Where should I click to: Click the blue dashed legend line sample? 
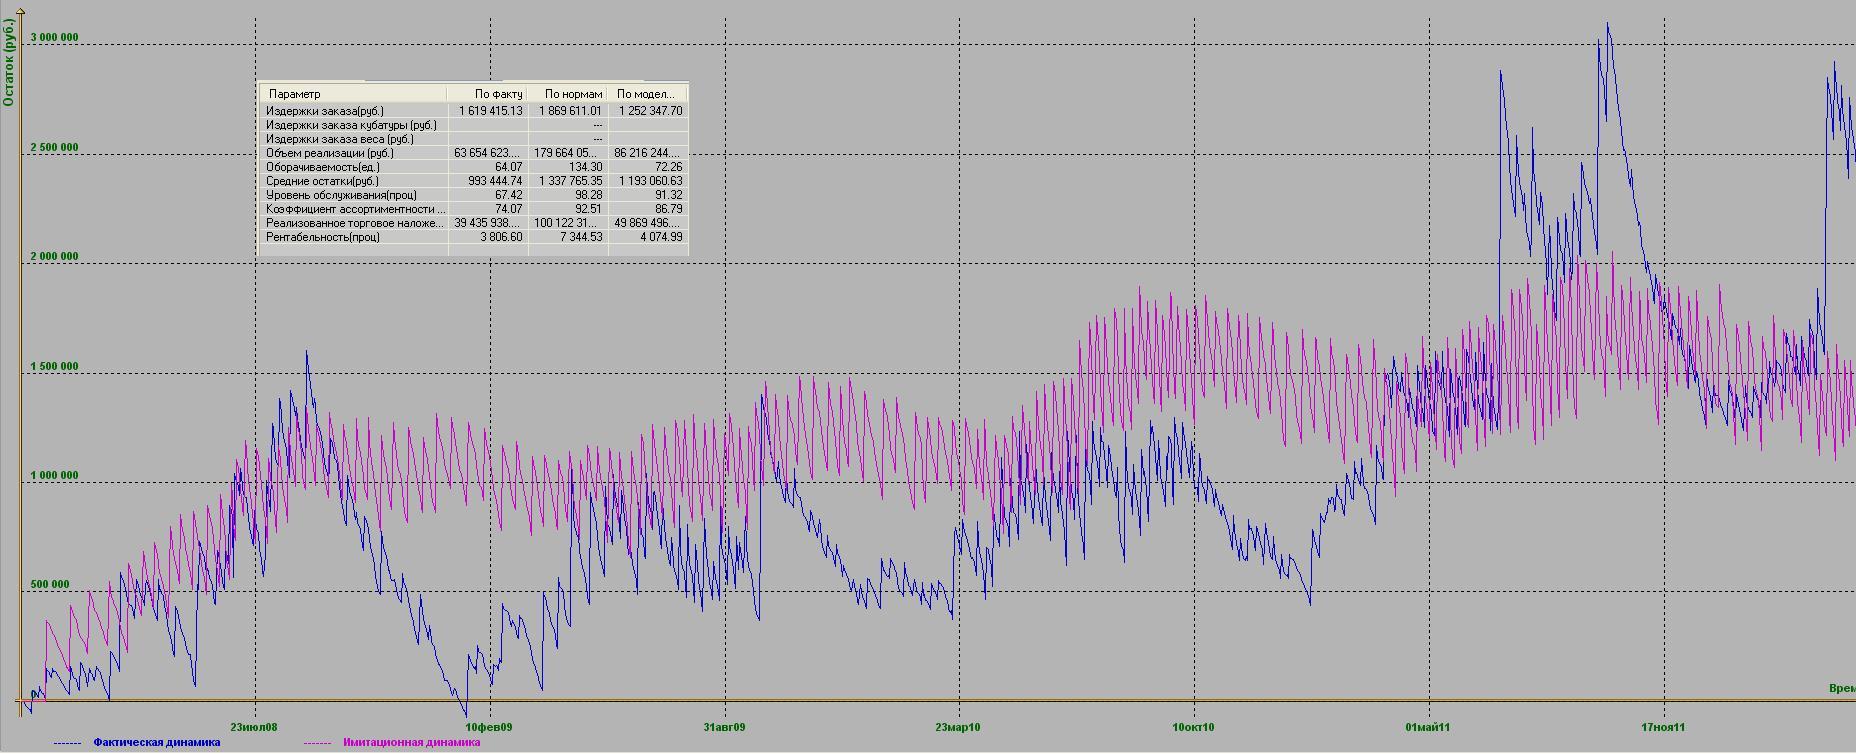point(67,743)
